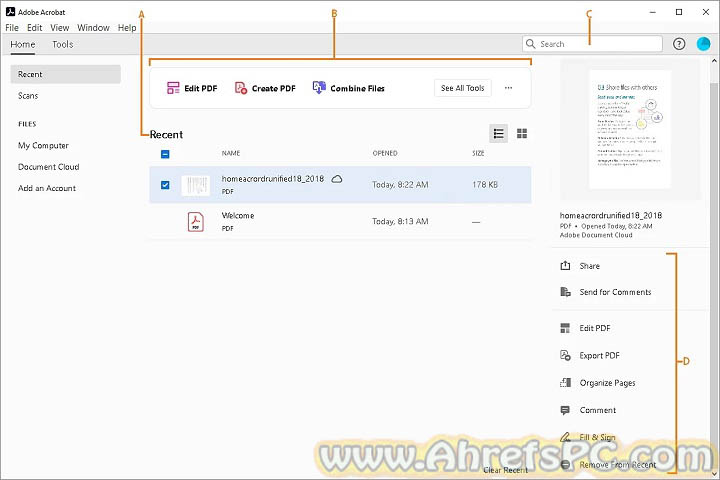The image size is (720, 480).
Task: Open the Window menu
Action: [x=93, y=28]
